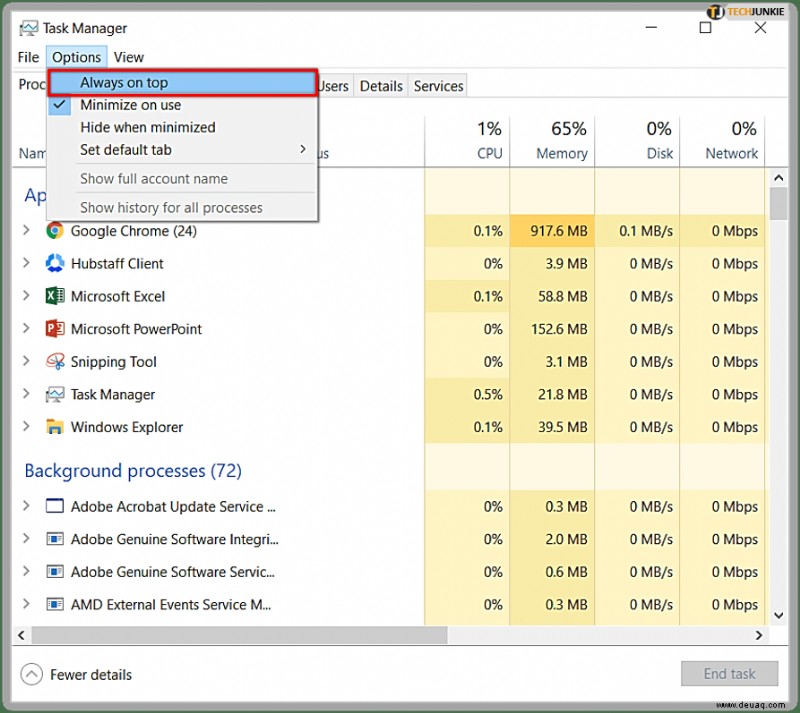Click the Fewer details circle arrow icon
This screenshot has height=713, width=800.
click(32, 674)
